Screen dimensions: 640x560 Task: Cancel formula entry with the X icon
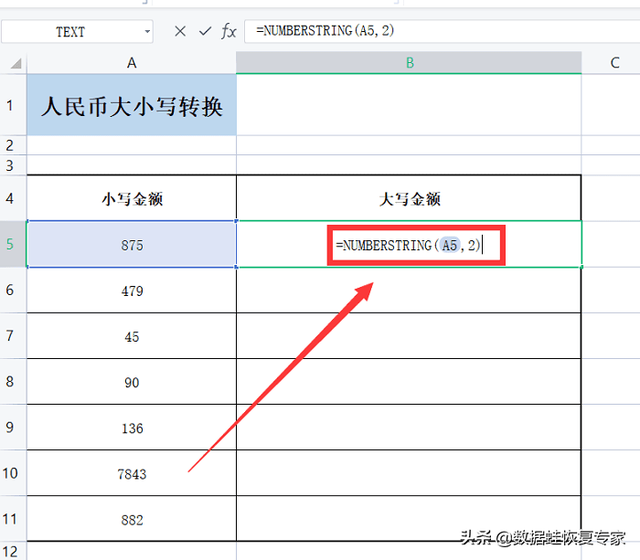[180, 31]
